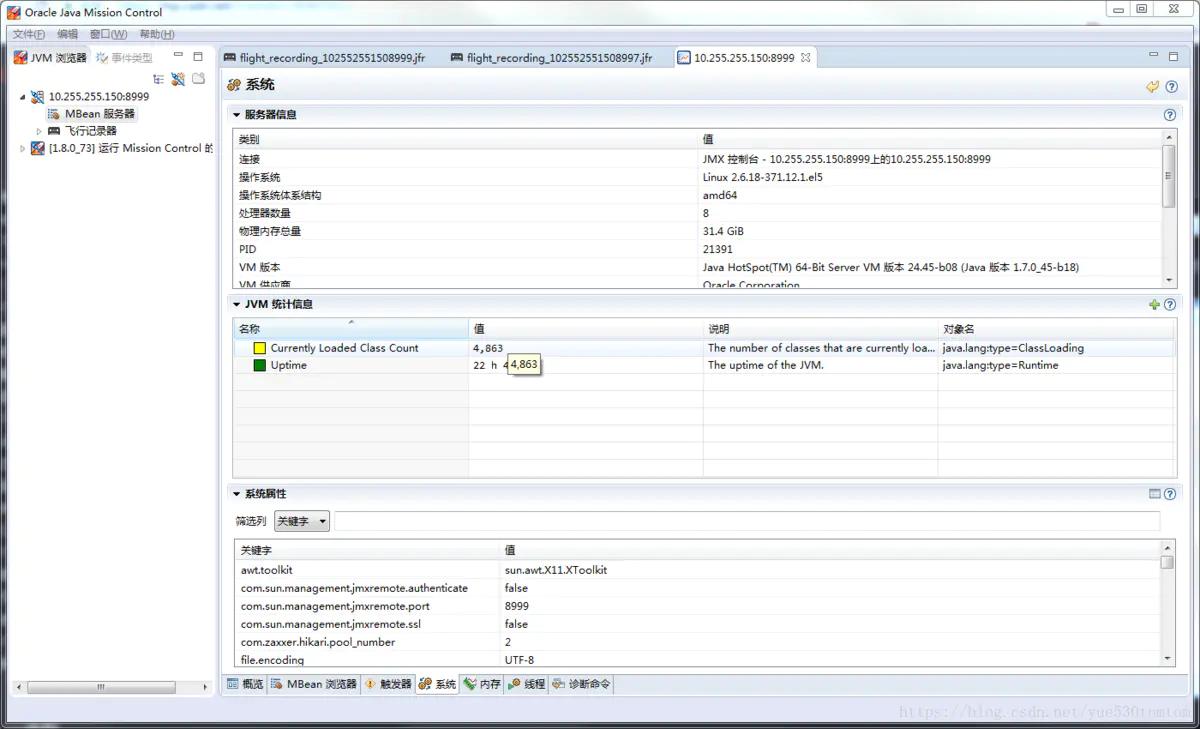Sort by the 名称 column header
The height and width of the screenshot is (729, 1200).
click(x=350, y=329)
